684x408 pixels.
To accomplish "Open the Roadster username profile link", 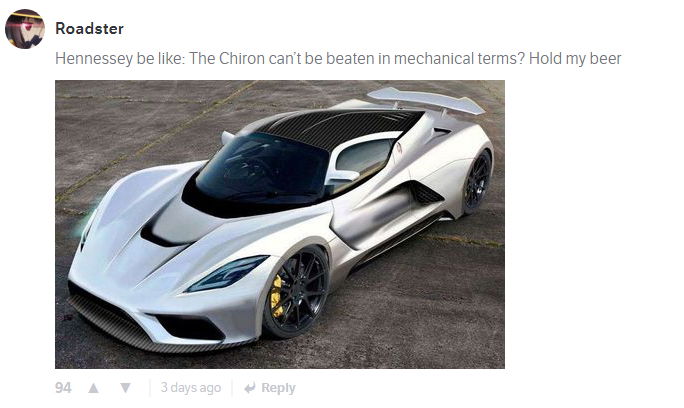I will pos(89,28).
